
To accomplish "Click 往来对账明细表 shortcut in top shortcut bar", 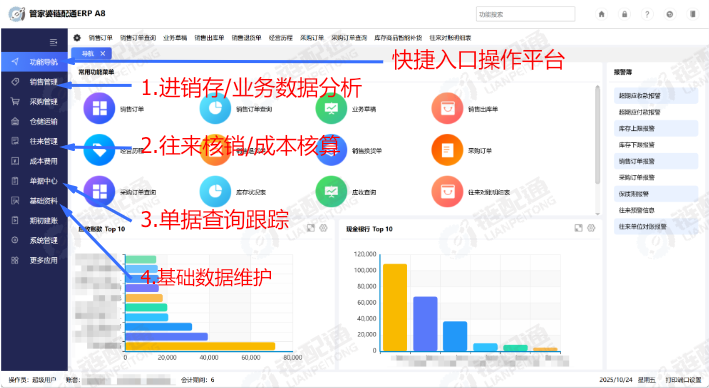I will click(450, 38).
